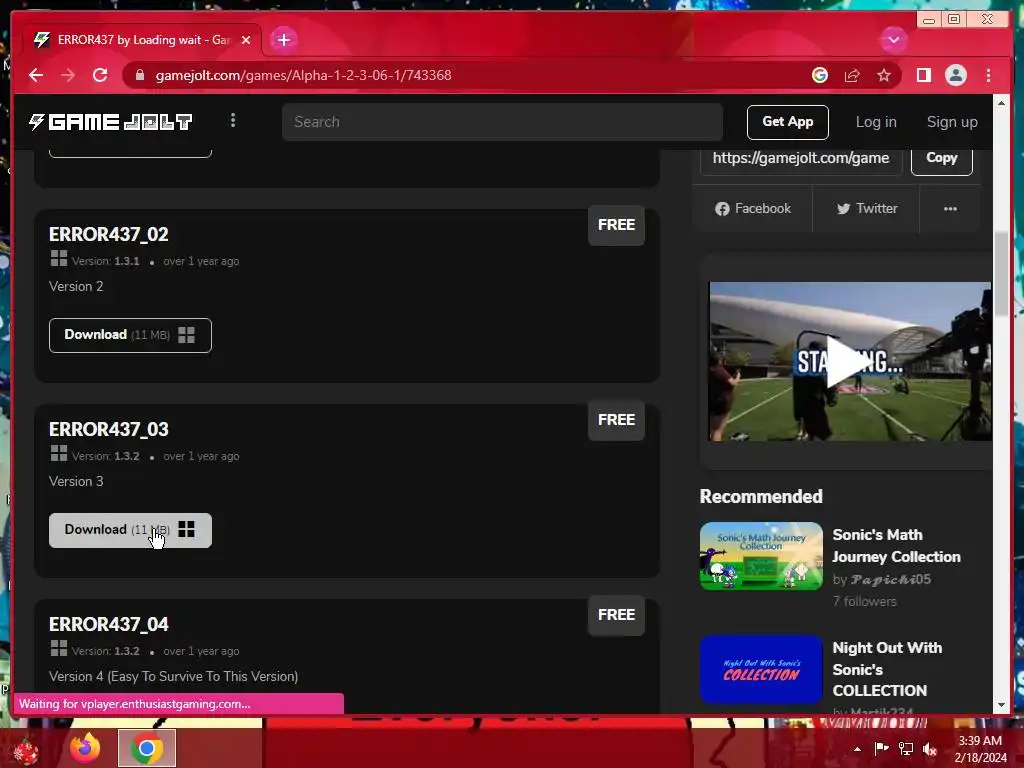Click the Recommended section heading

coord(761,496)
